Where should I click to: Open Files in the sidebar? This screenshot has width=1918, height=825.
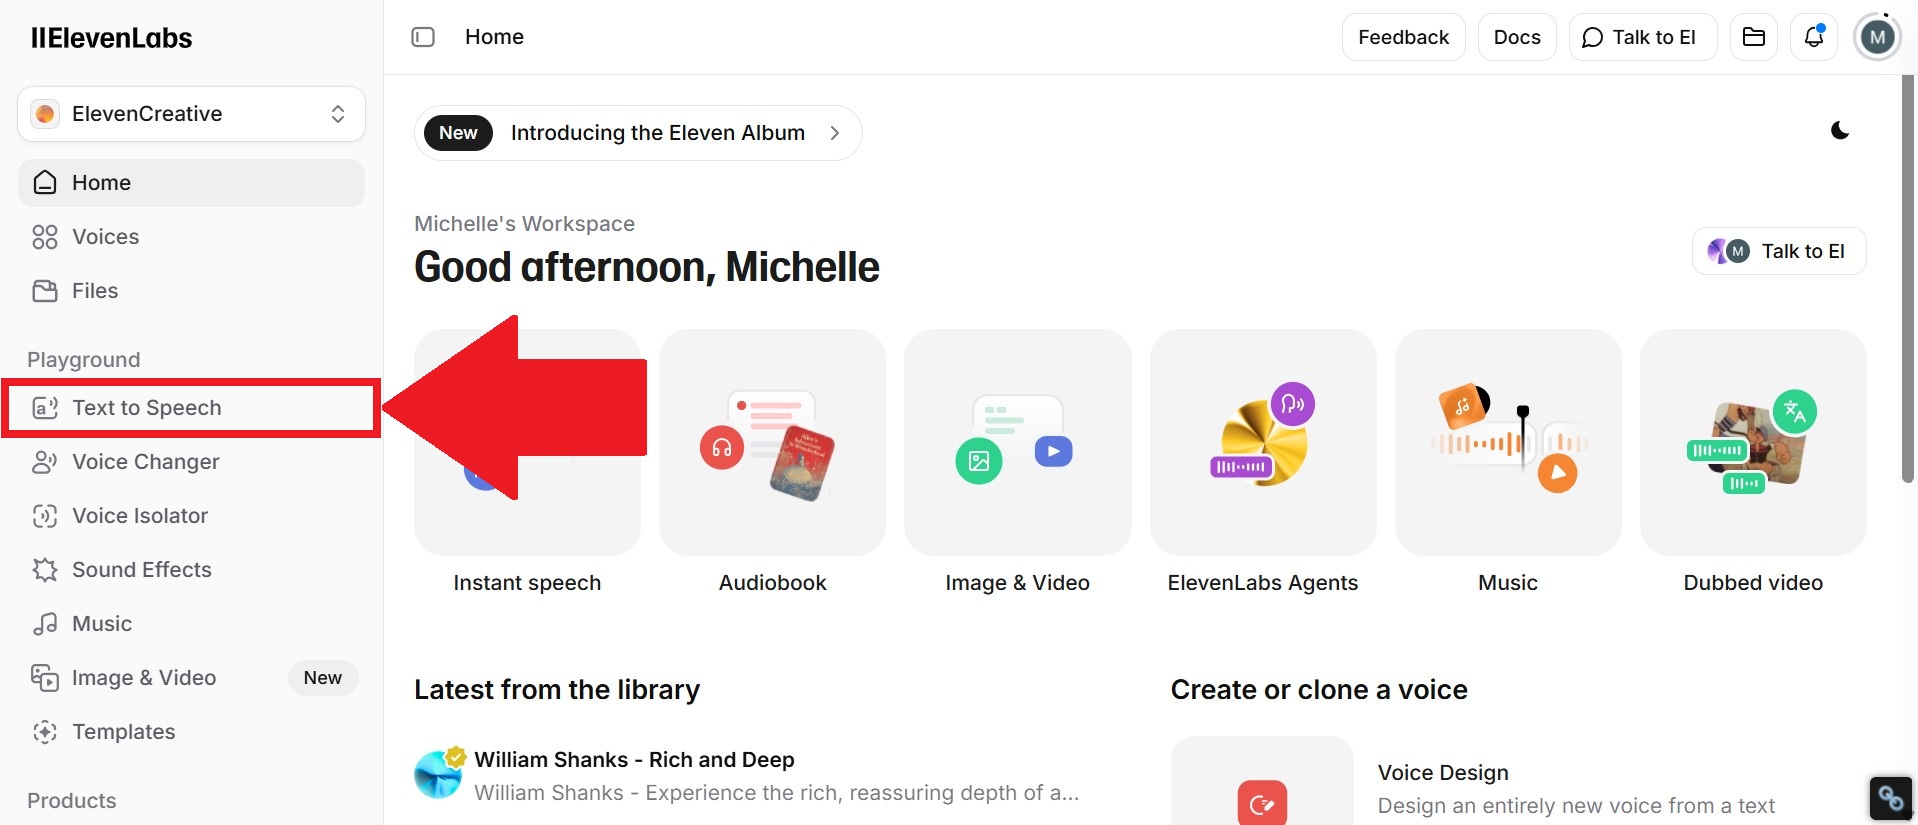[191, 291]
